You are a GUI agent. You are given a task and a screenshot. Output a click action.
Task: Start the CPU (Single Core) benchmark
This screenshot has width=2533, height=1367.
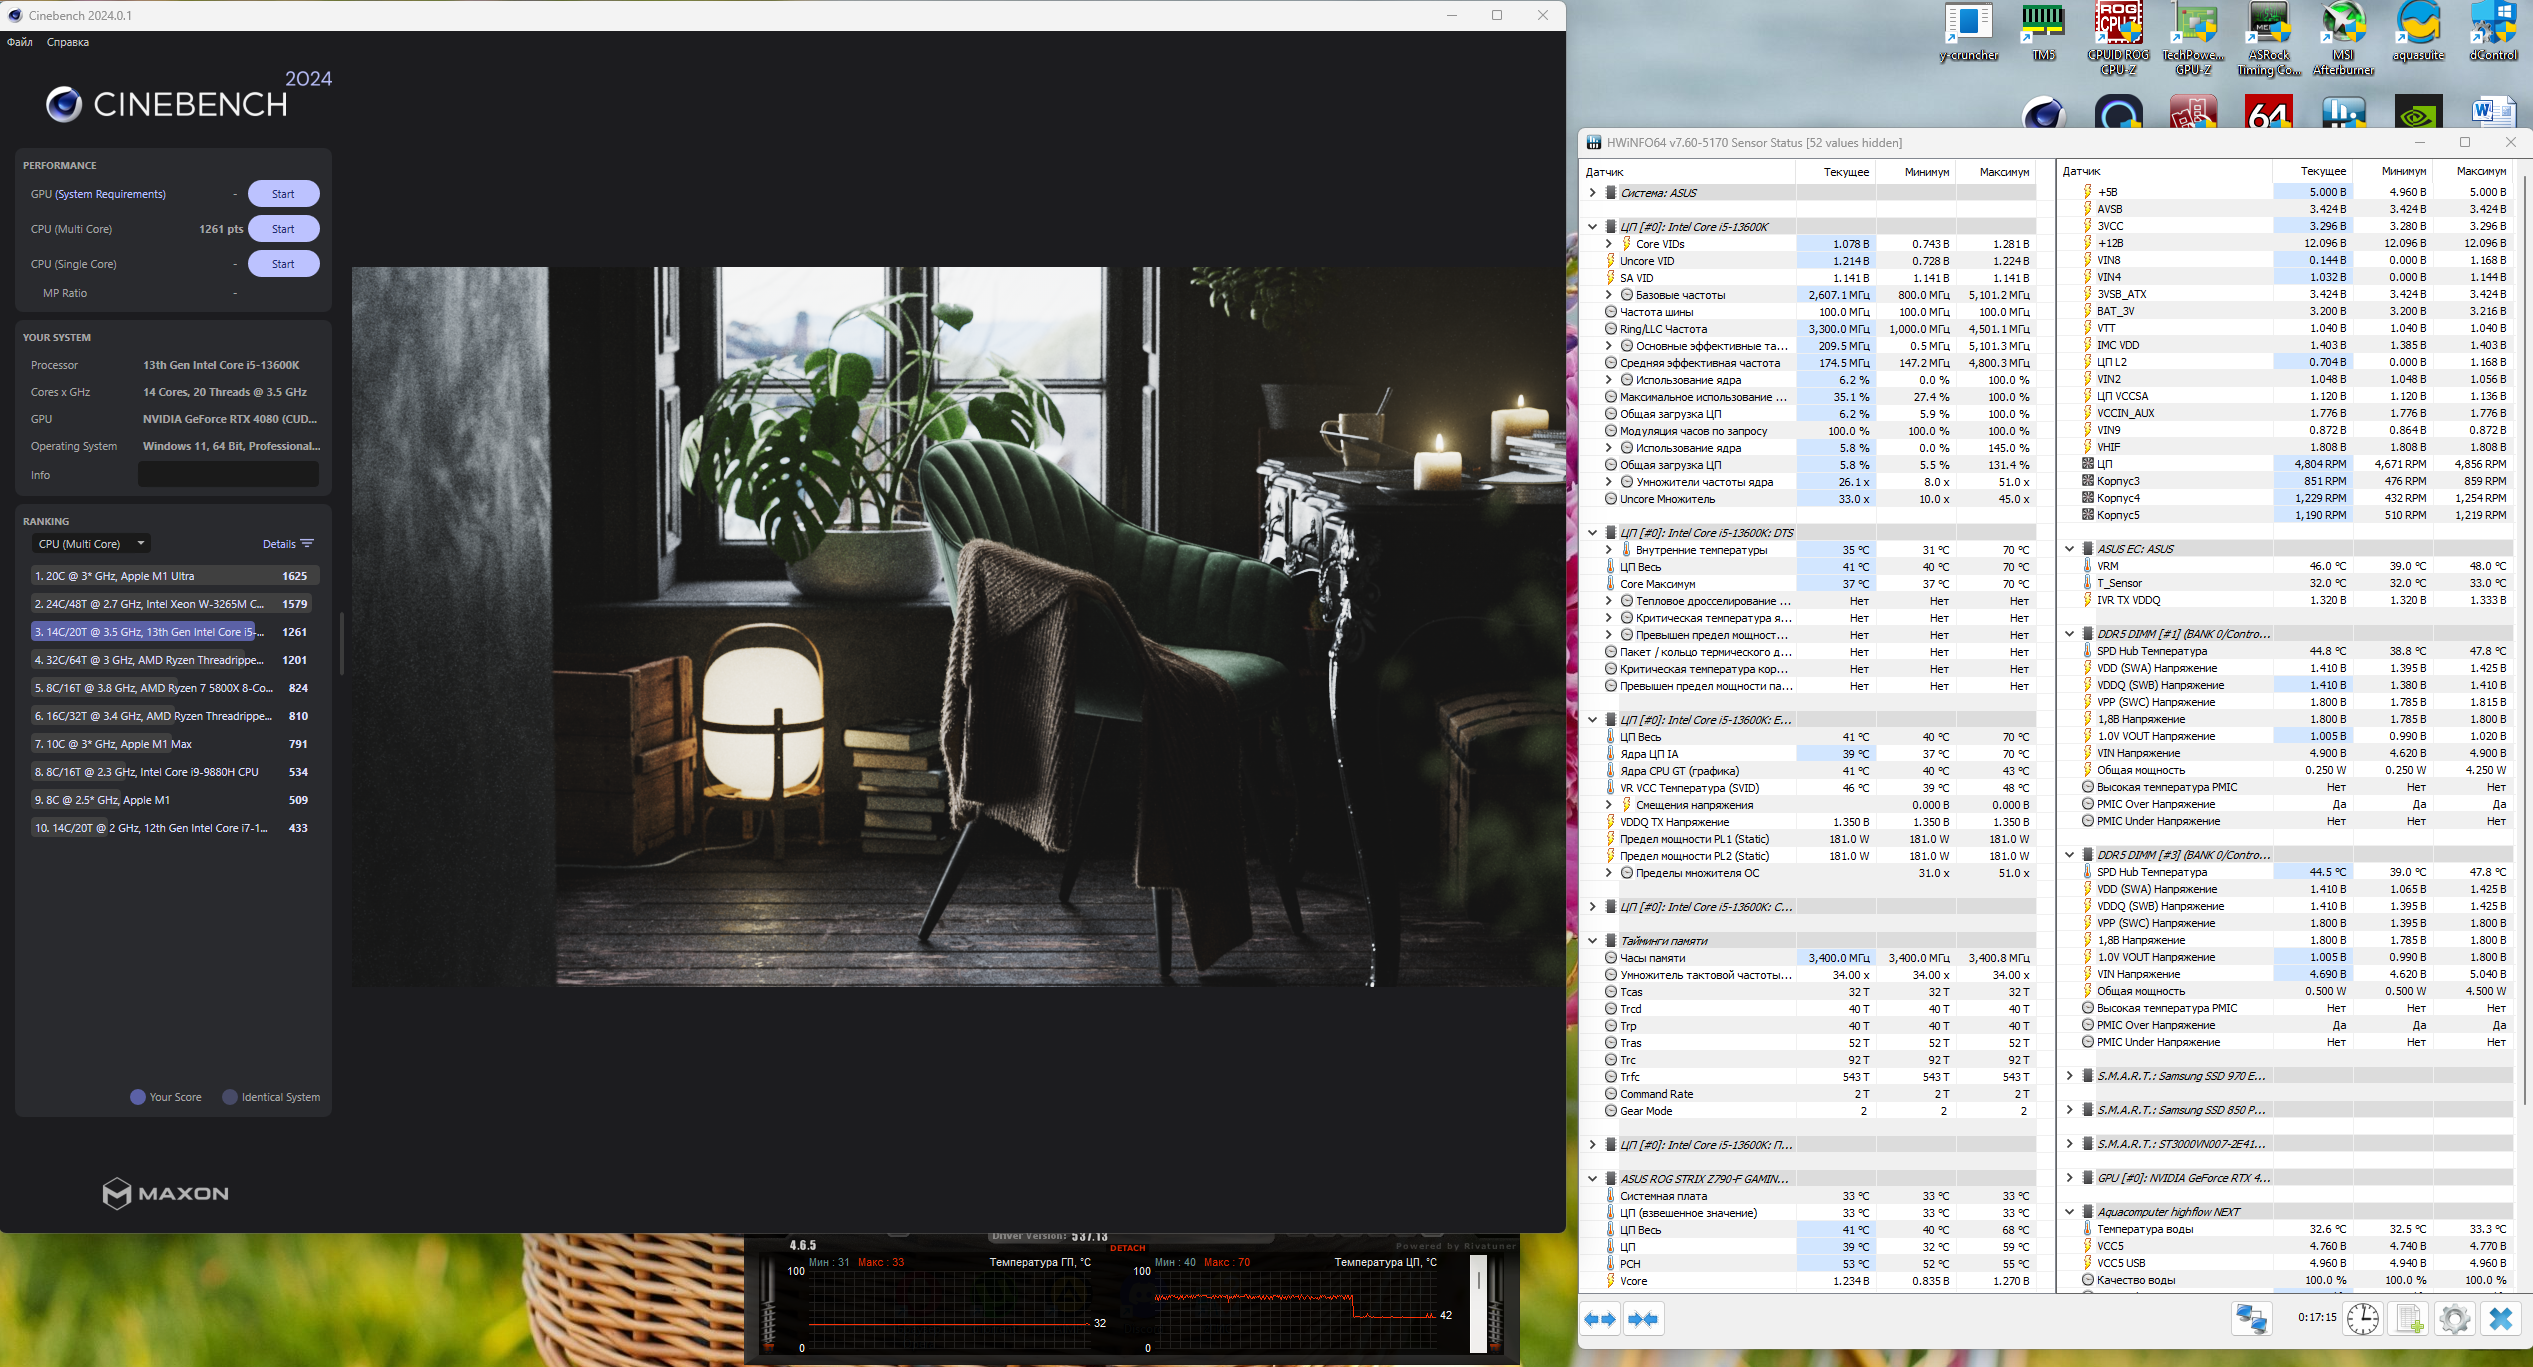283,264
